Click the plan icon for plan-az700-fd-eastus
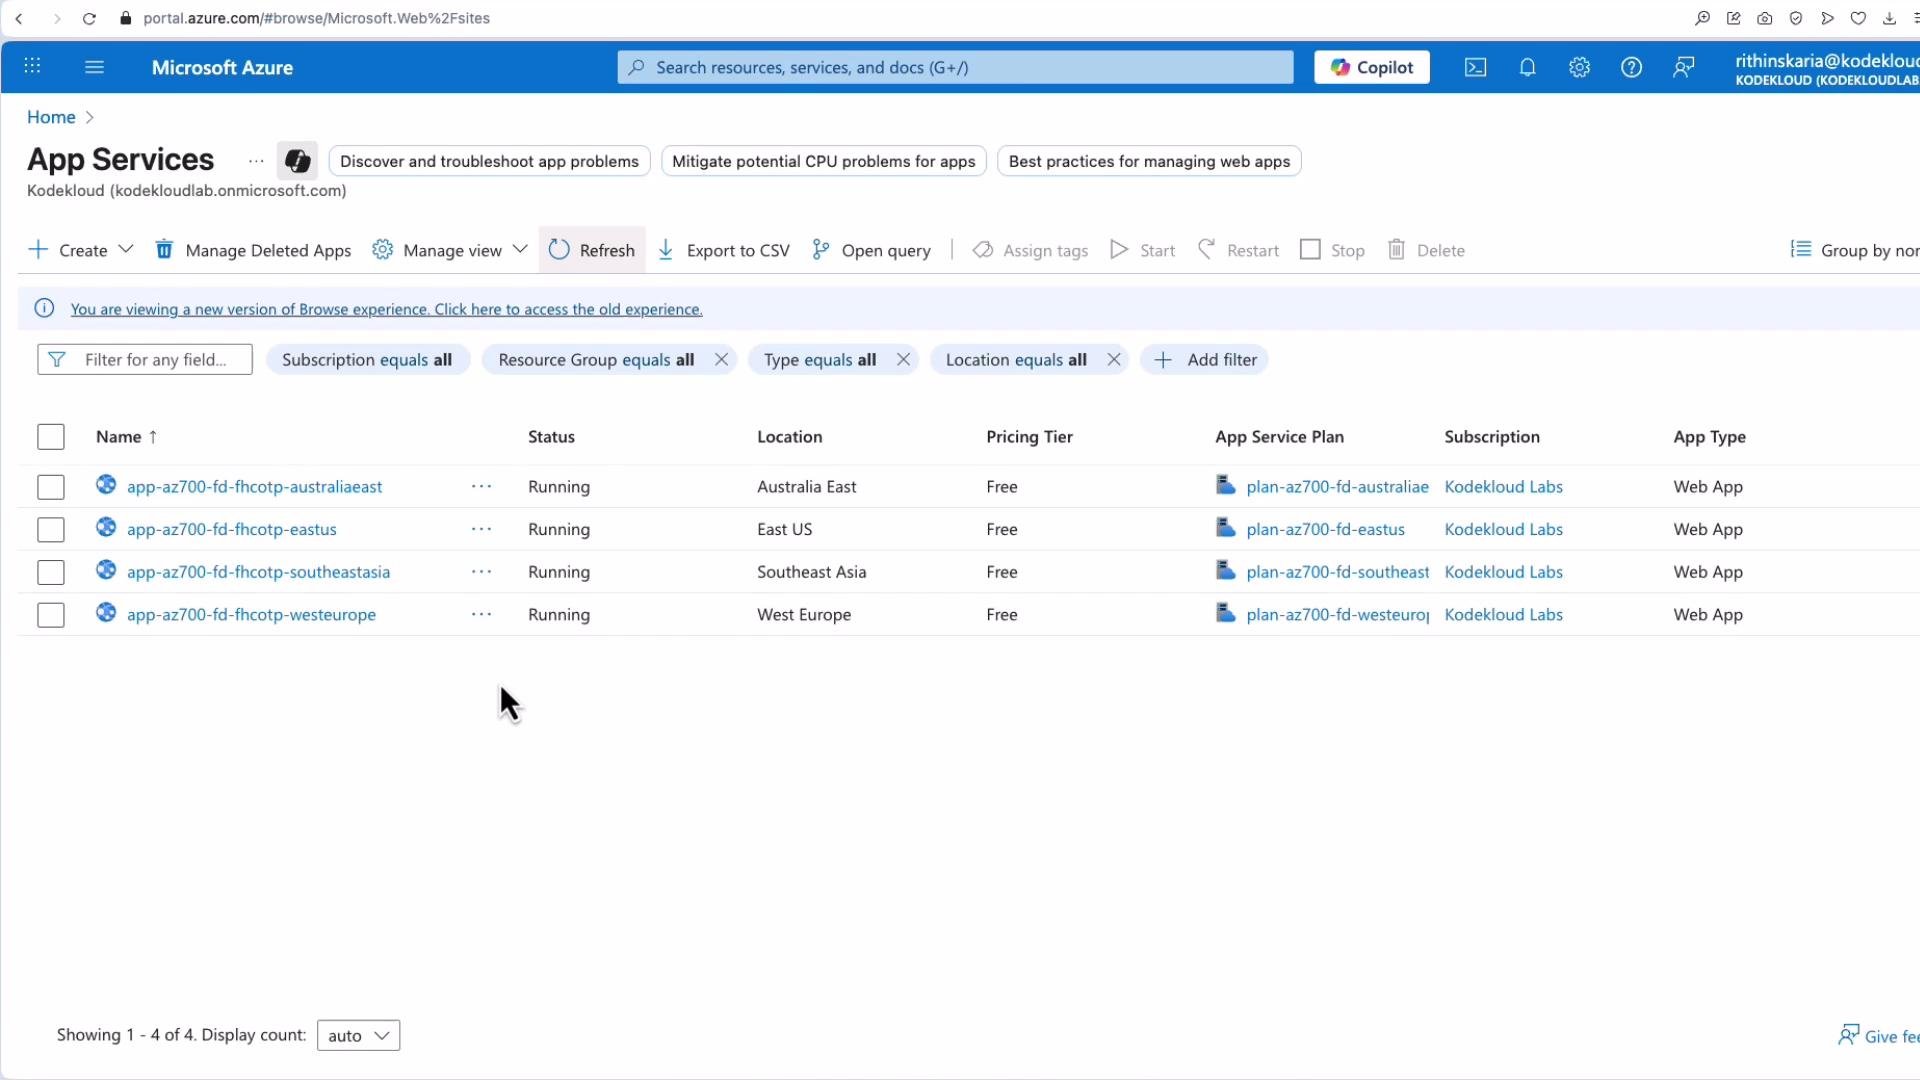Screen dimensions: 1920x1080 [x=1225, y=527]
